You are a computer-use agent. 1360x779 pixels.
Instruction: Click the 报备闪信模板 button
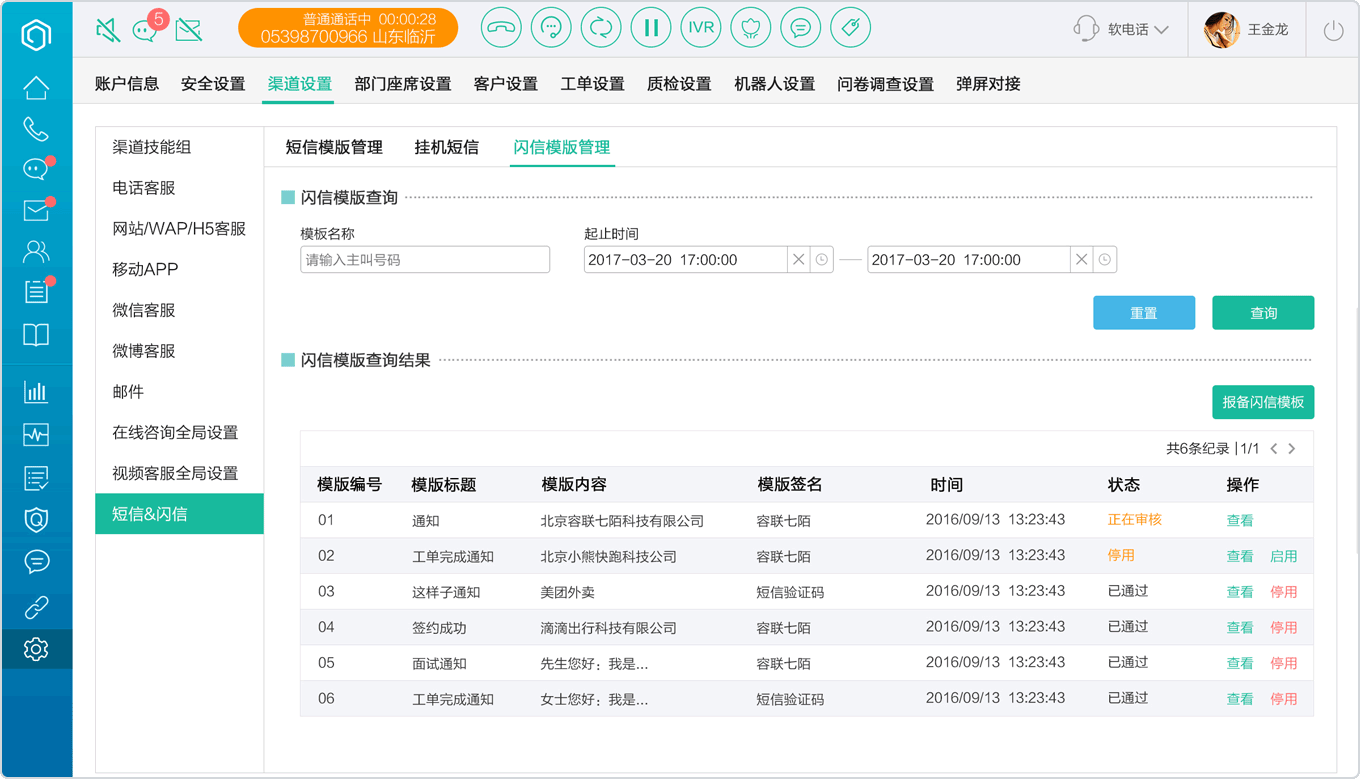tap(1263, 402)
